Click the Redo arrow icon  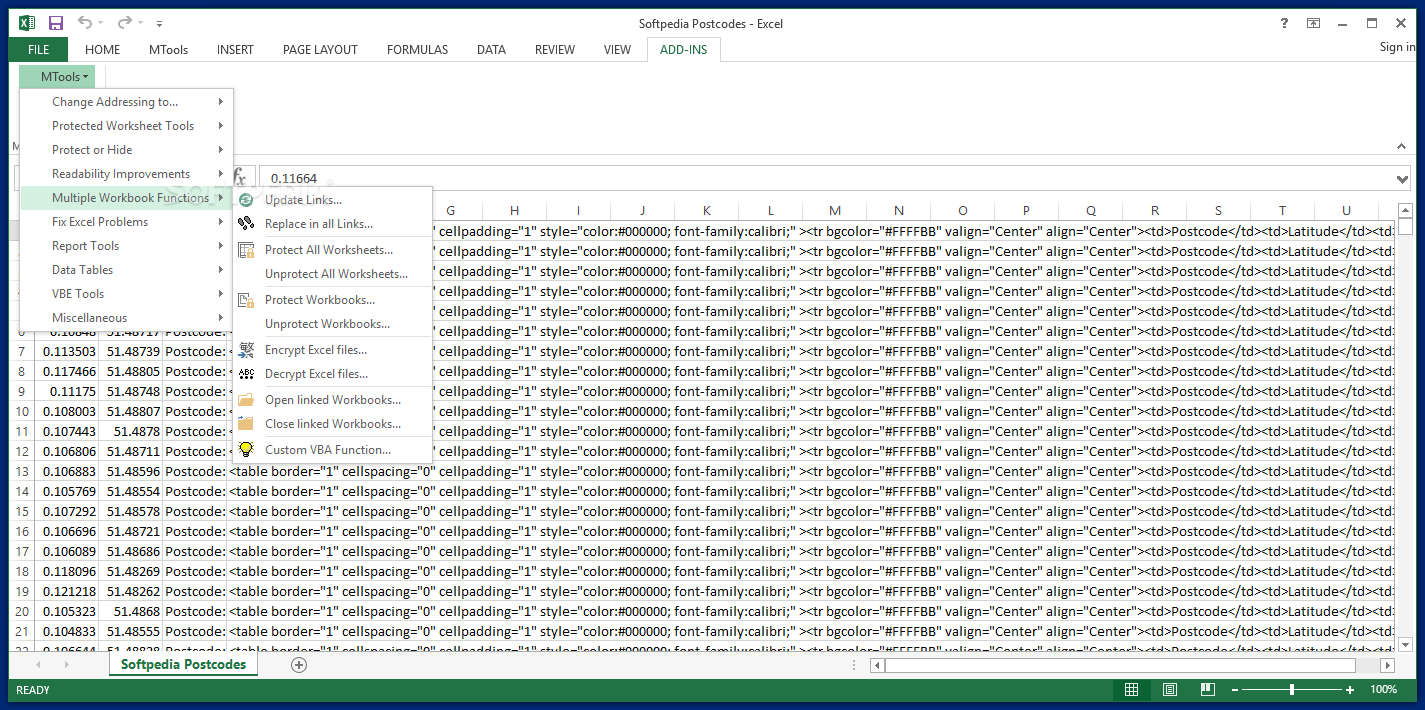[124, 23]
